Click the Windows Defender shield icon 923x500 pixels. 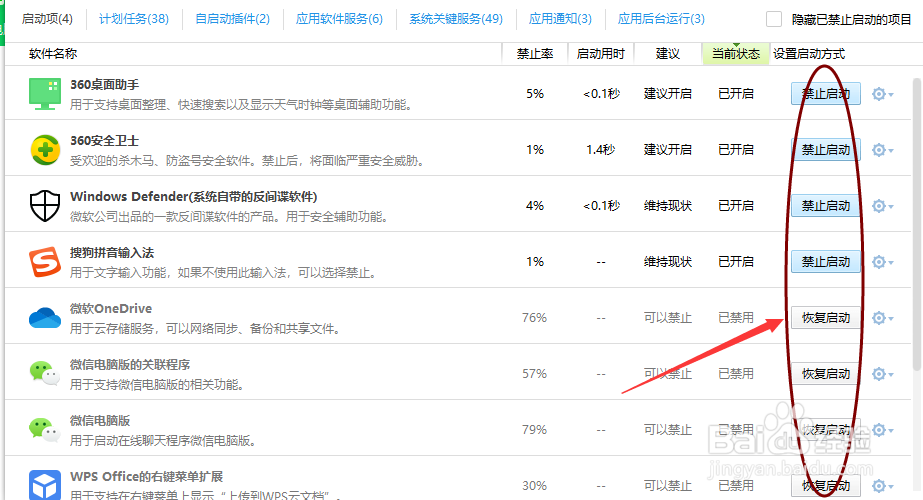tap(45, 206)
